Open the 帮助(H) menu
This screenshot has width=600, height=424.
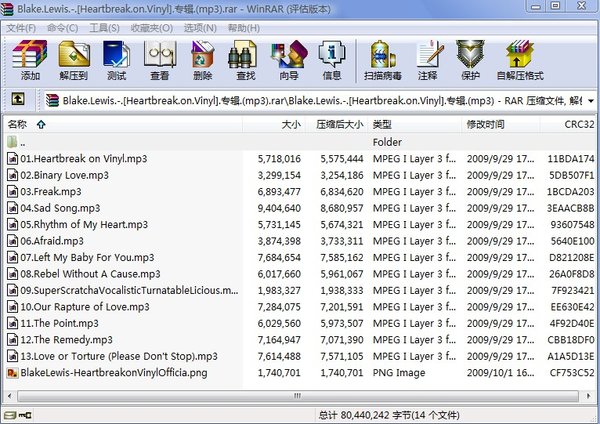244,28
